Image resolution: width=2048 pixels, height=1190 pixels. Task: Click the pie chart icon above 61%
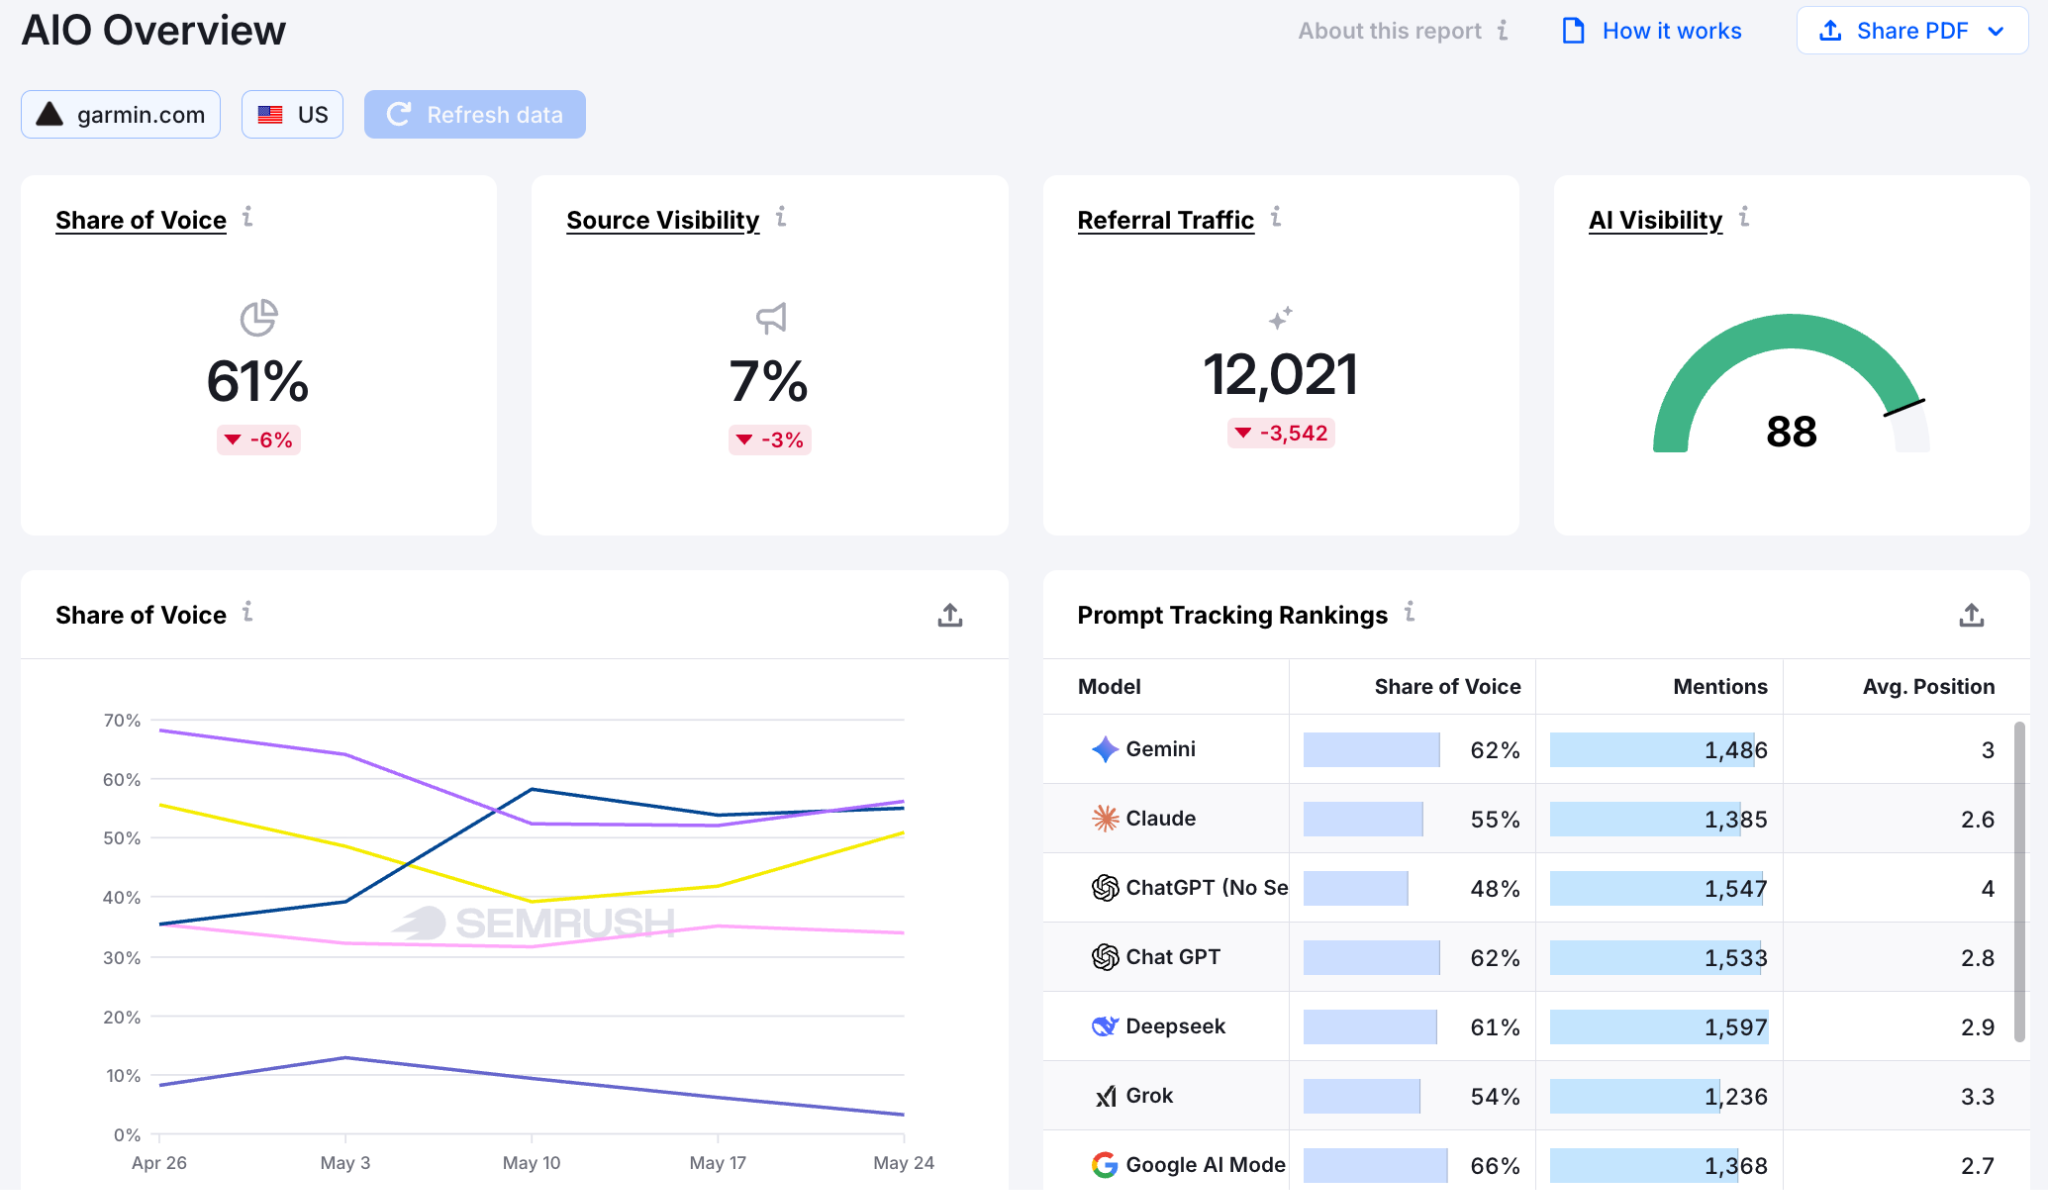point(259,318)
